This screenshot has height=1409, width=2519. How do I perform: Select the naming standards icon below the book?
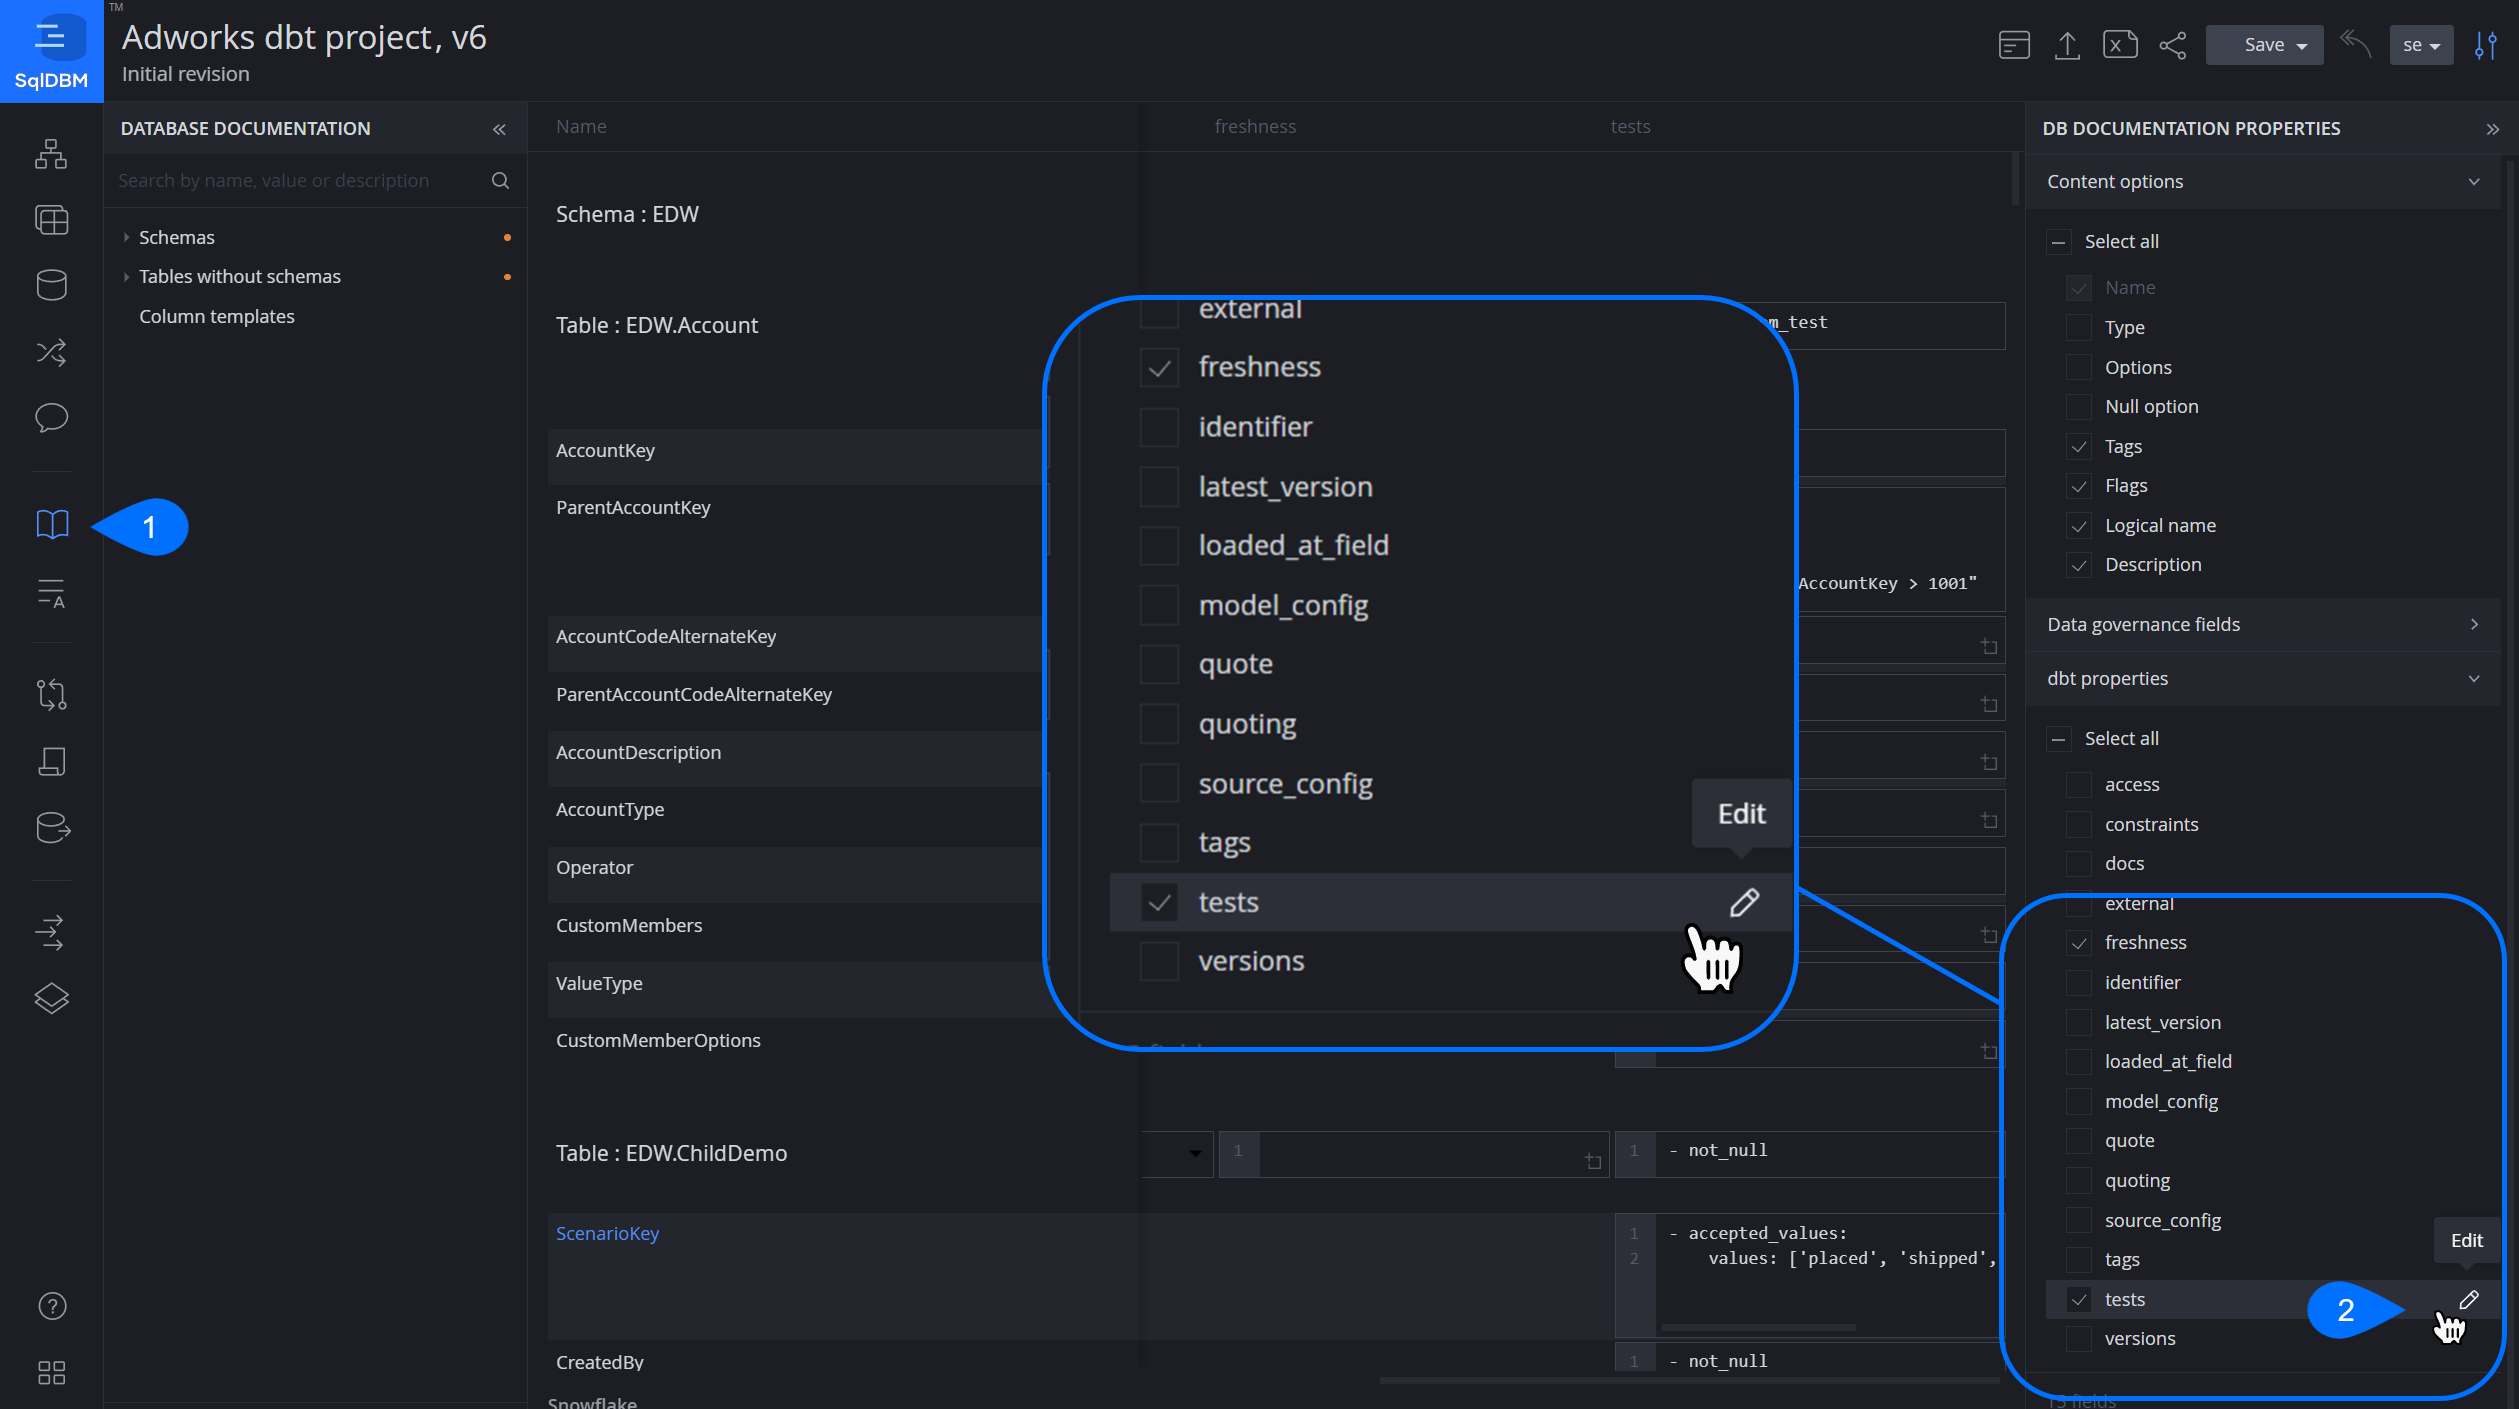(x=52, y=594)
